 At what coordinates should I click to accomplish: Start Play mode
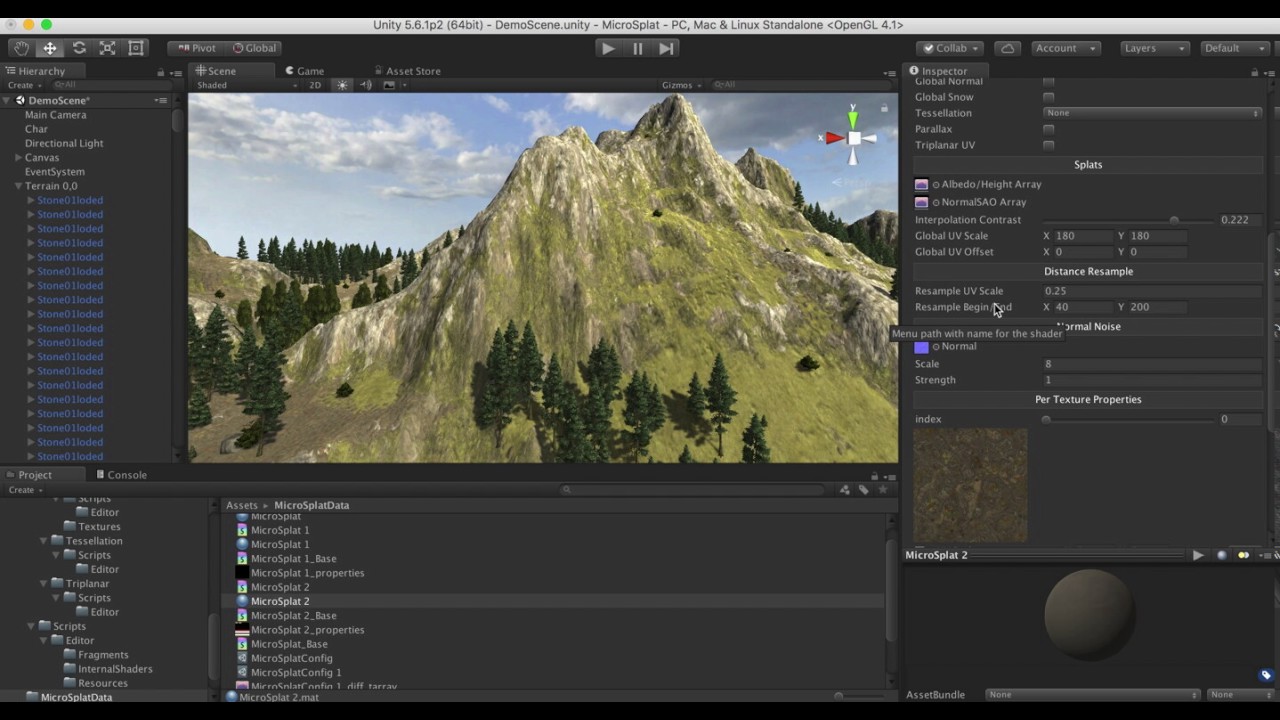coord(608,48)
